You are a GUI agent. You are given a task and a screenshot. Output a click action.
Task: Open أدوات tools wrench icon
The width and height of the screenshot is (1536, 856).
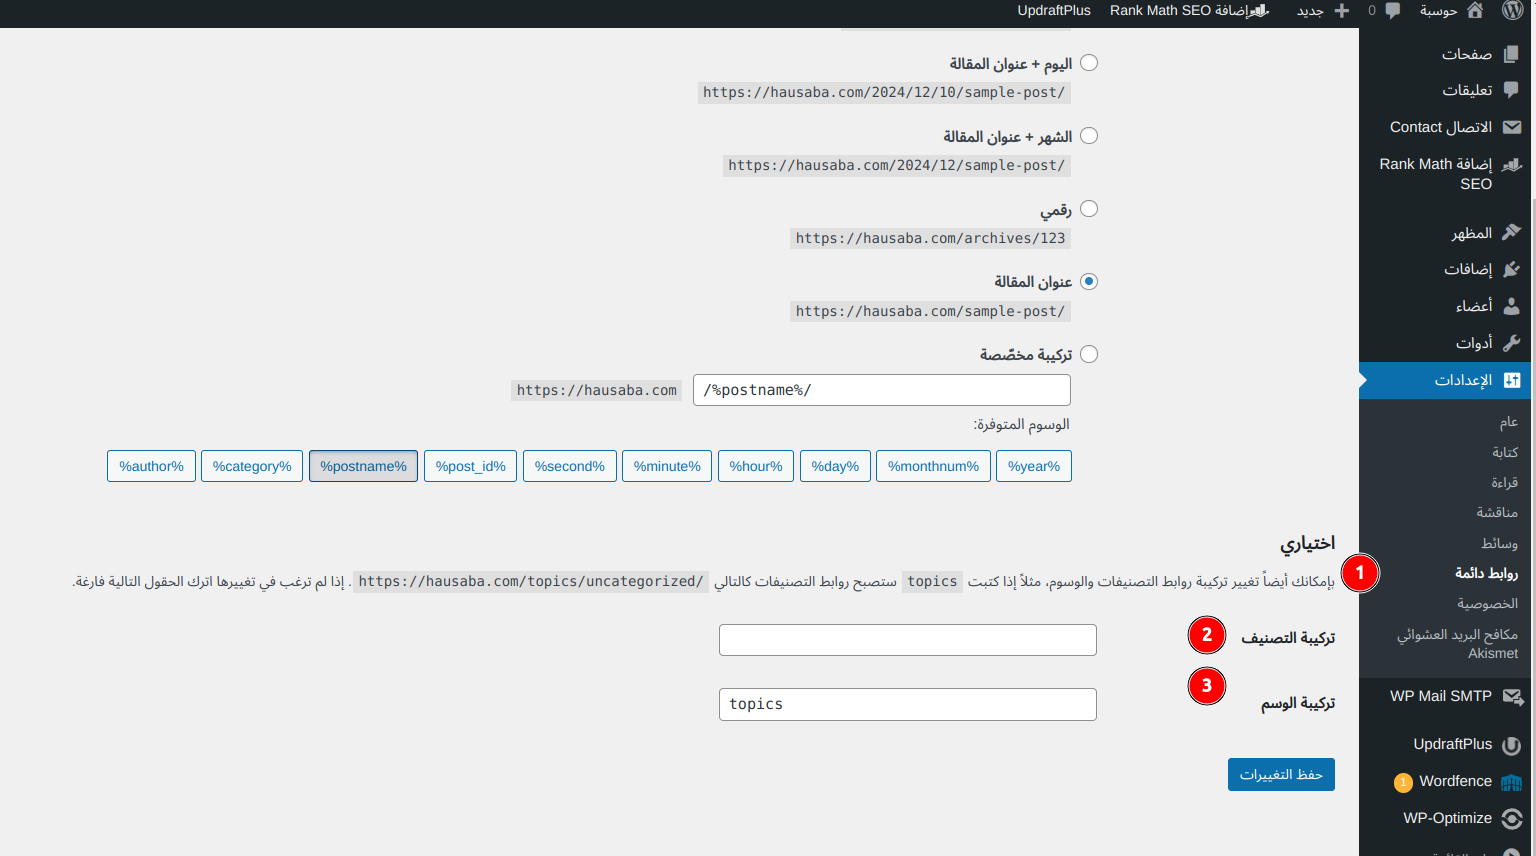(1511, 343)
